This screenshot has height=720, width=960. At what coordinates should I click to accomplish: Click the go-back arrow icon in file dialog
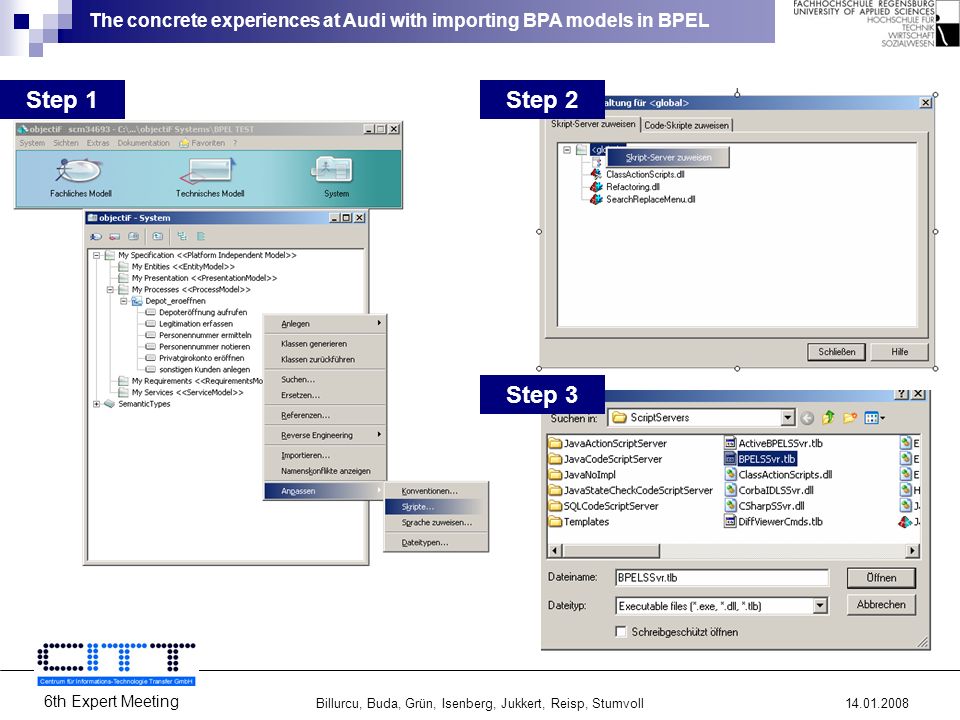(x=807, y=418)
